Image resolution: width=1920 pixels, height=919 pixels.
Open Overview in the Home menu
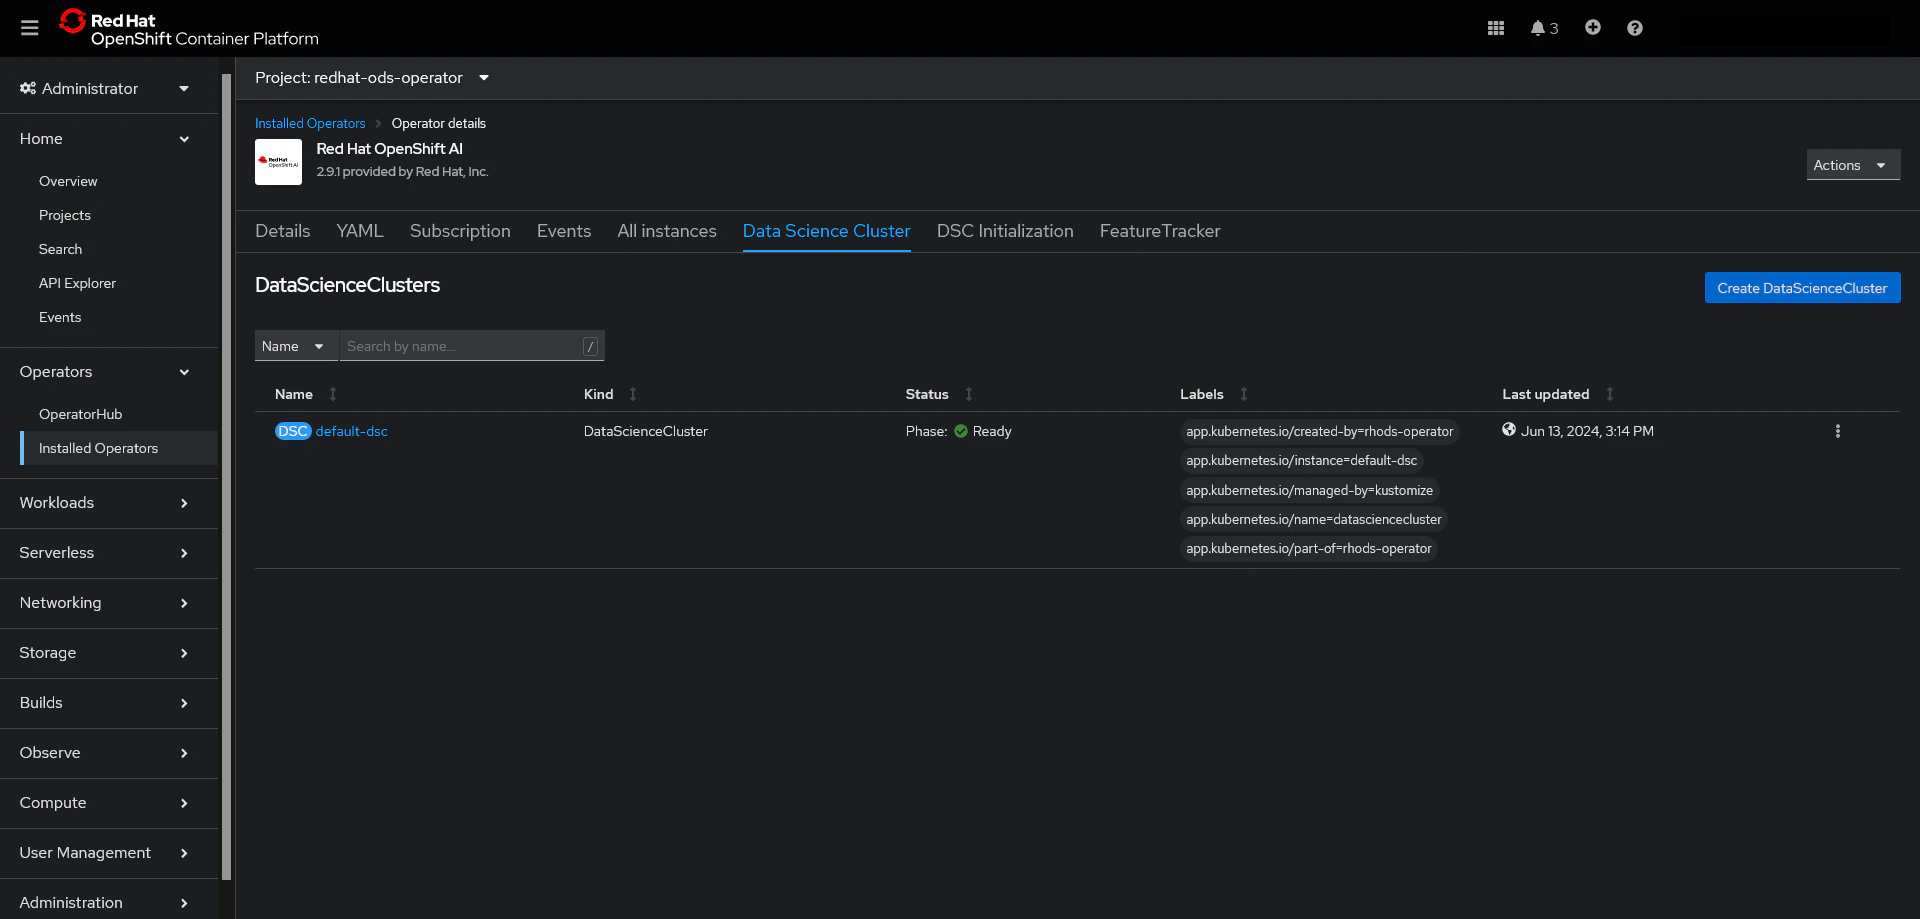point(68,181)
